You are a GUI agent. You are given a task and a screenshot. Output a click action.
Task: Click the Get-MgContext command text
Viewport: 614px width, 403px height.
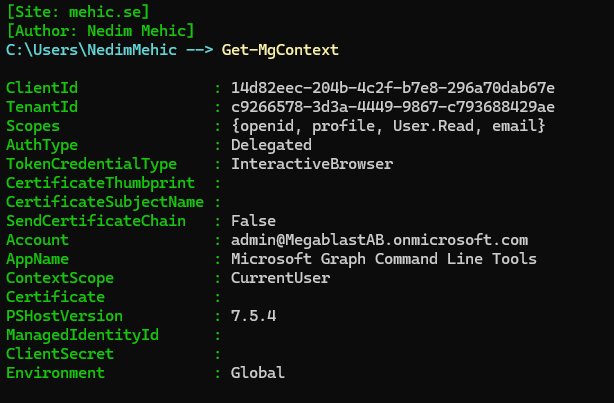[281, 49]
